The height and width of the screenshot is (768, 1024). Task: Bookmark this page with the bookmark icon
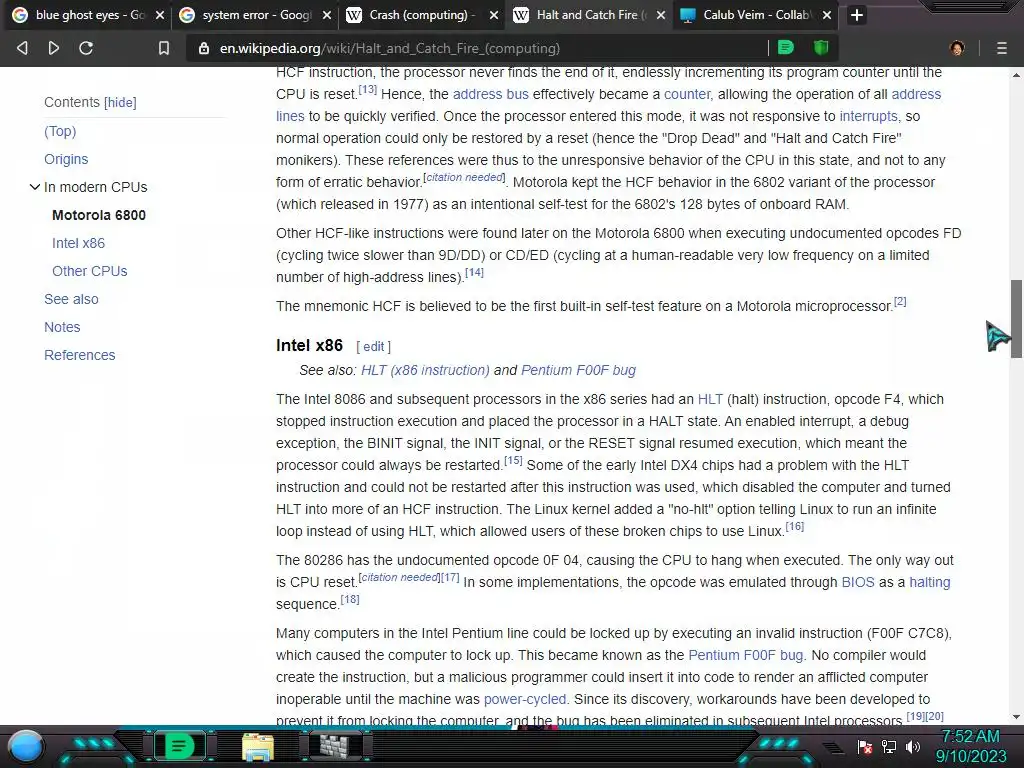point(164,48)
